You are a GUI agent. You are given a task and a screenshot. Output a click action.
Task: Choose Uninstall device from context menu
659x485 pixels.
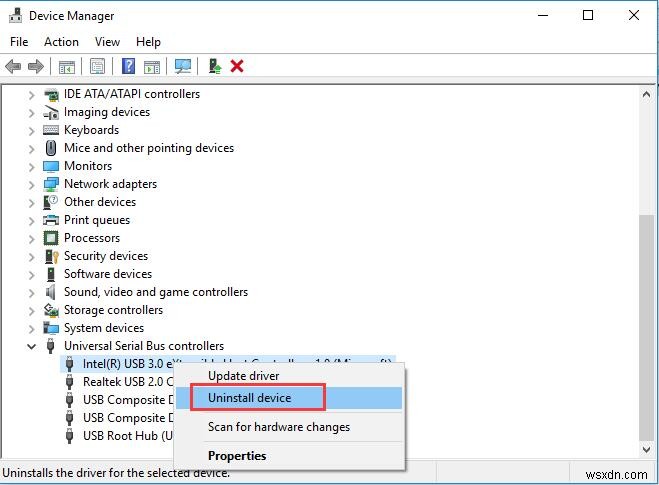(289, 398)
